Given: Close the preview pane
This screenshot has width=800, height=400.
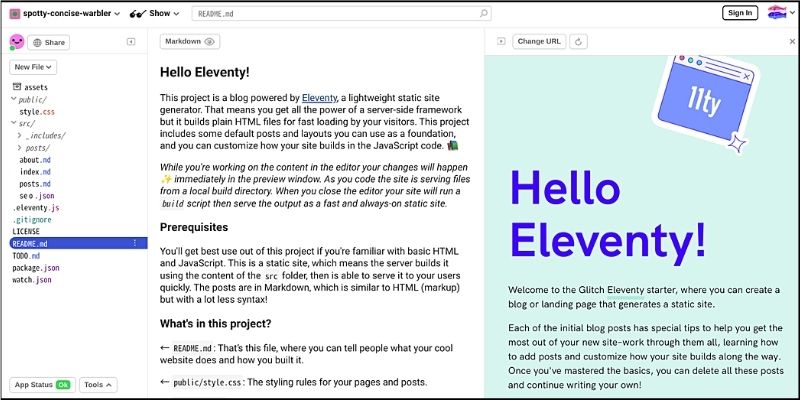Looking at the screenshot, I should (792, 42).
